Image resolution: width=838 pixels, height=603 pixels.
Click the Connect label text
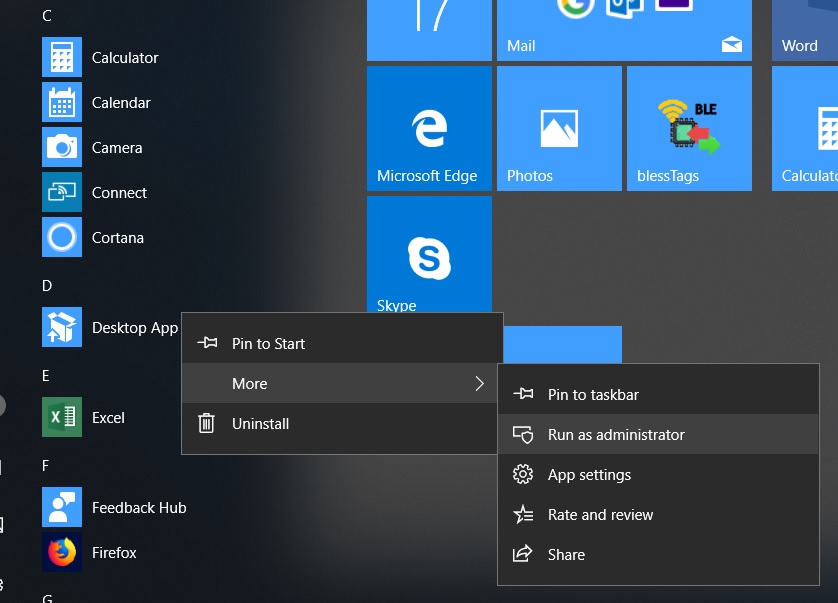(119, 192)
